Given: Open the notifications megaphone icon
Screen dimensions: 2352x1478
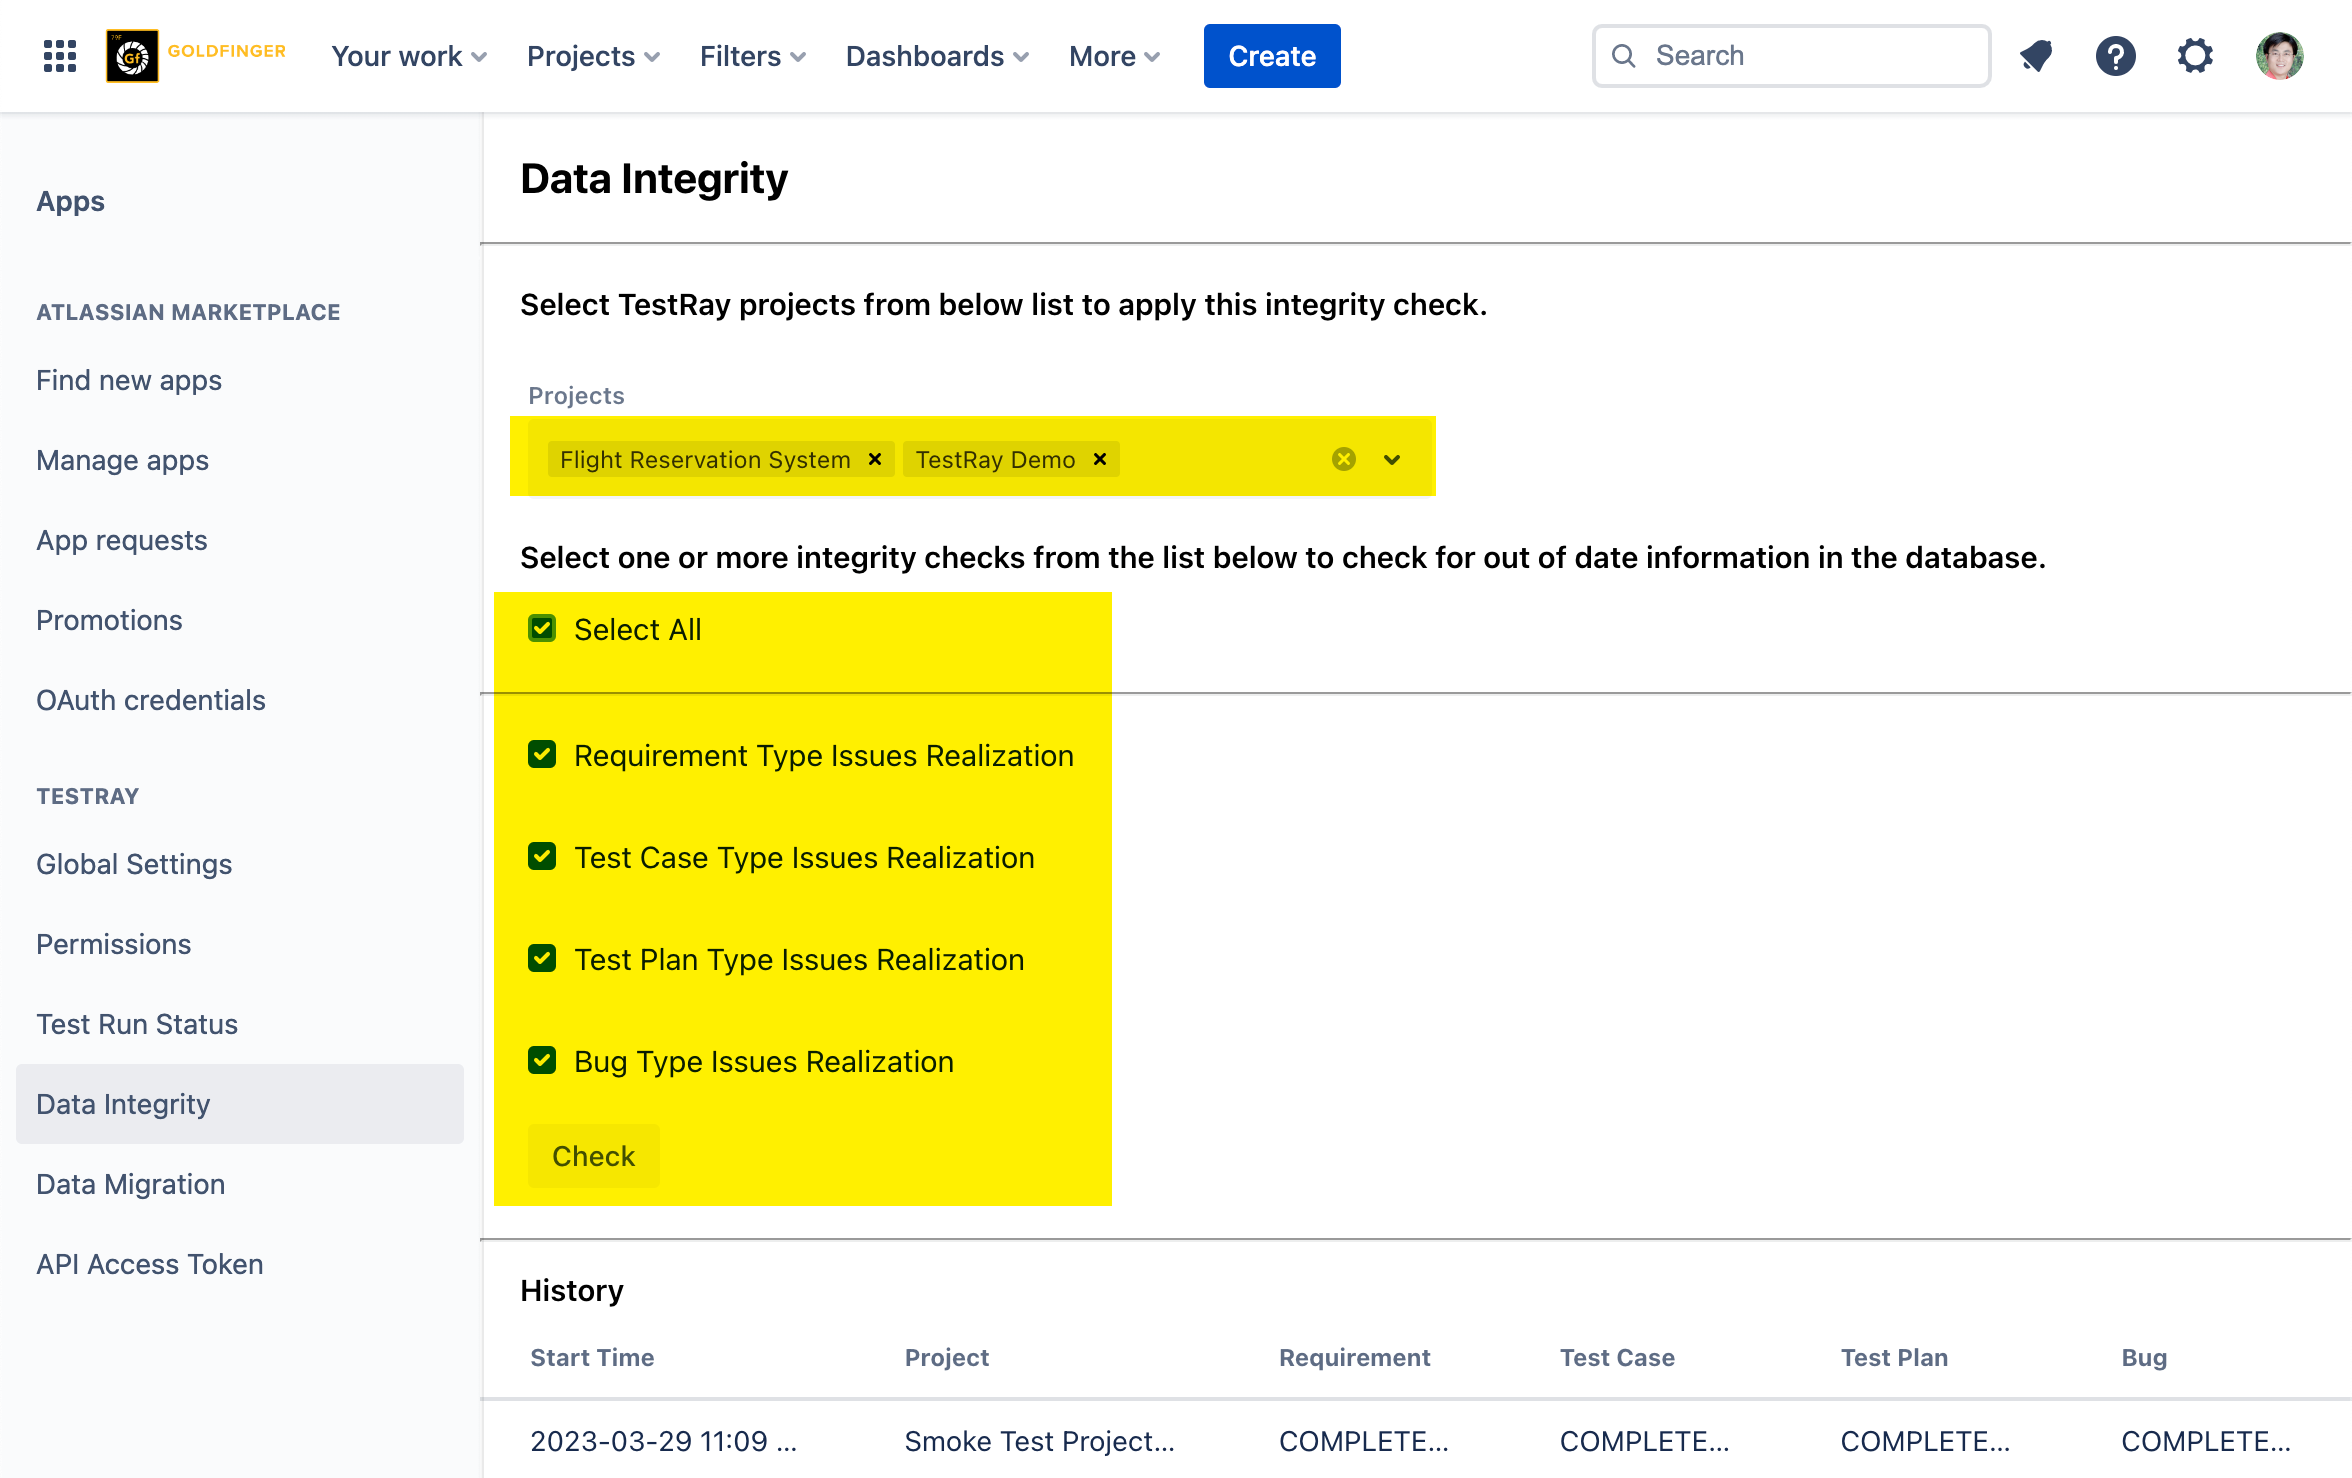Looking at the screenshot, I should pyautogui.click(x=2036, y=56).
